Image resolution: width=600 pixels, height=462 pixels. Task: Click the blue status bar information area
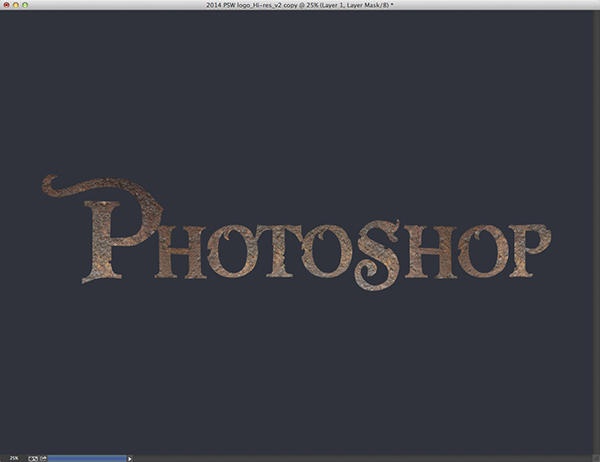[86, 457]
